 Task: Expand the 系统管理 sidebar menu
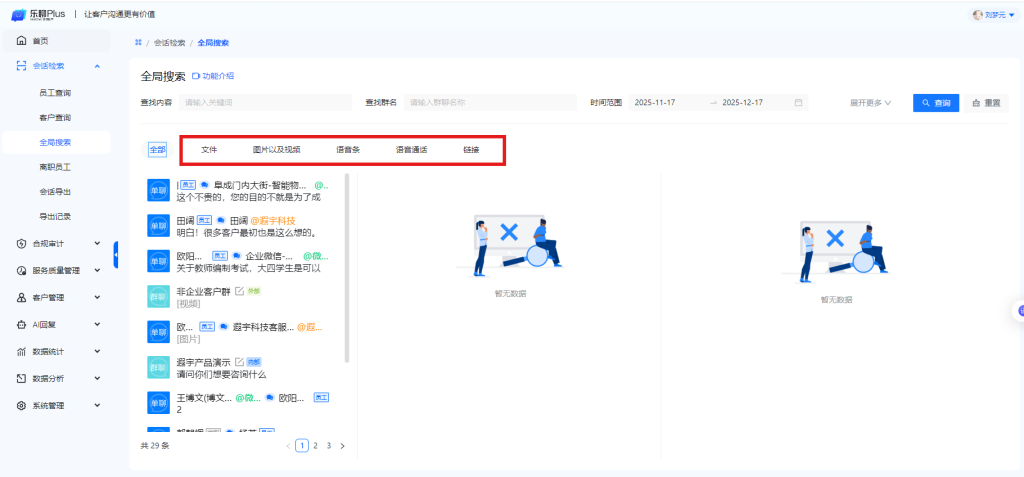coord(97,406)
